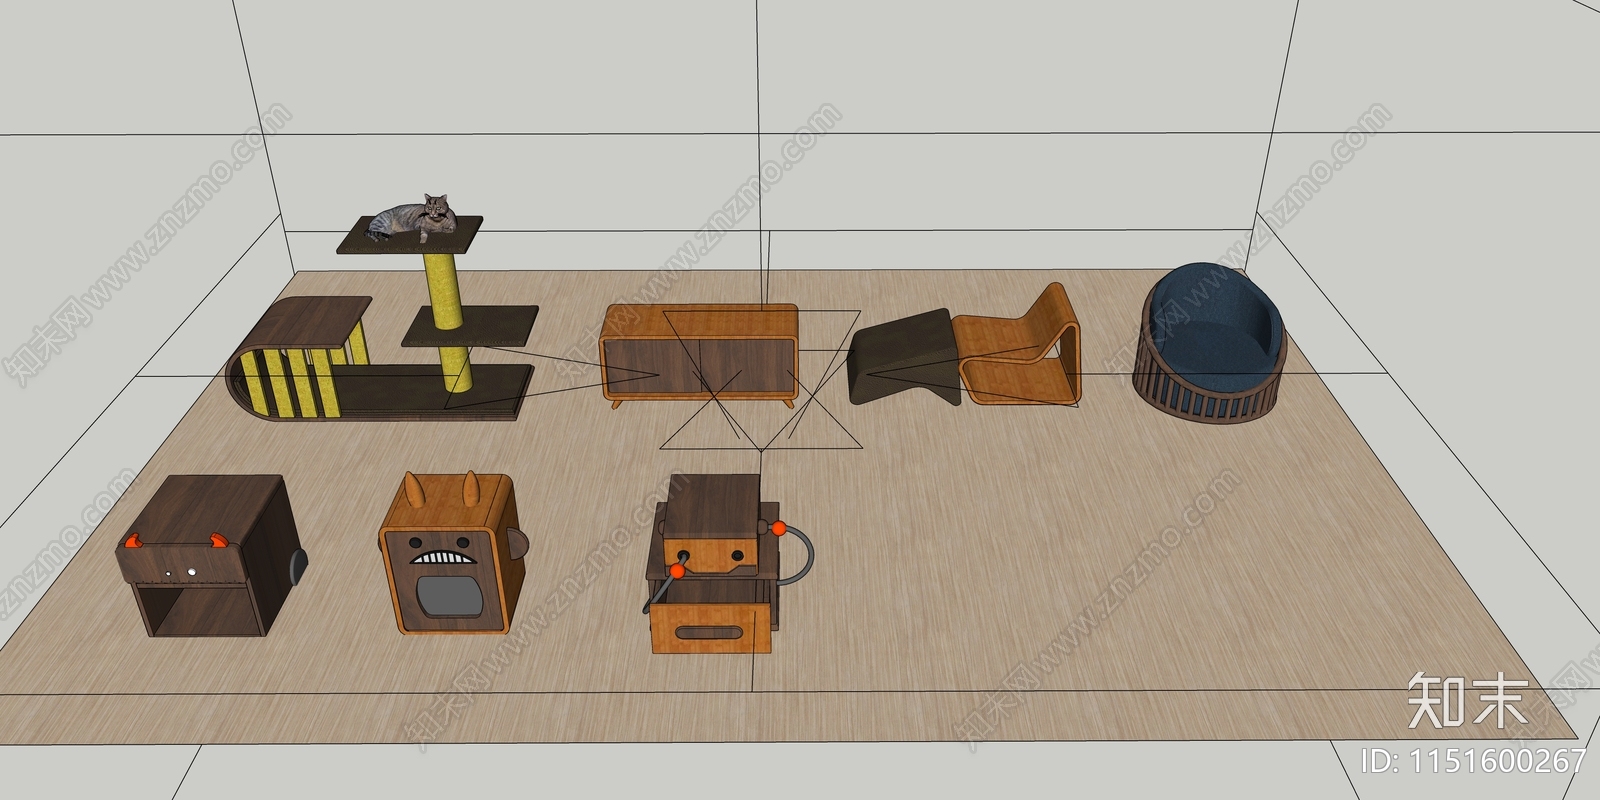This screenshot has width=1600, height=800.
Task: Click the yellow scratching post column
Action: tap(449, 320)
